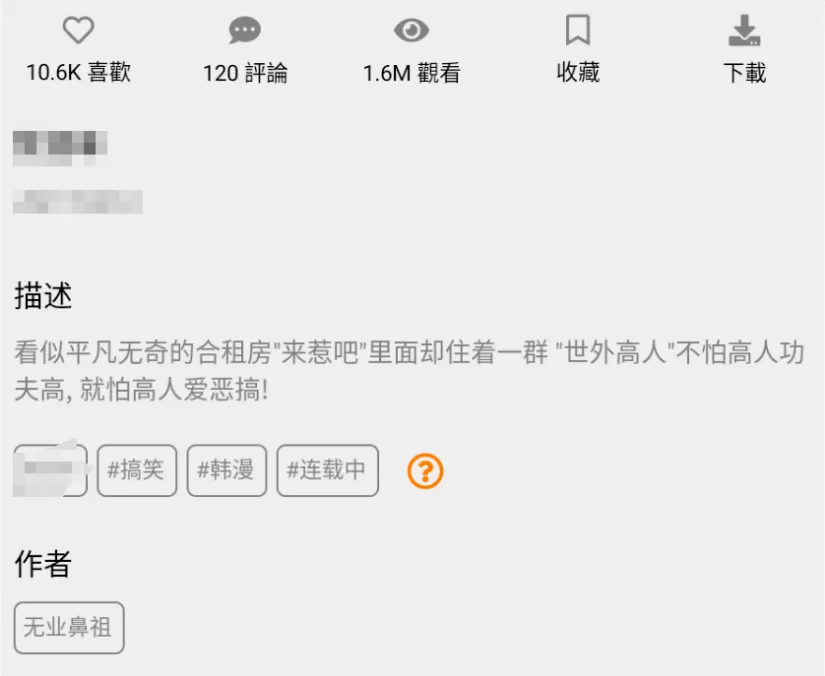
Task: Click the eye views icon
Action: click(411, 30)
